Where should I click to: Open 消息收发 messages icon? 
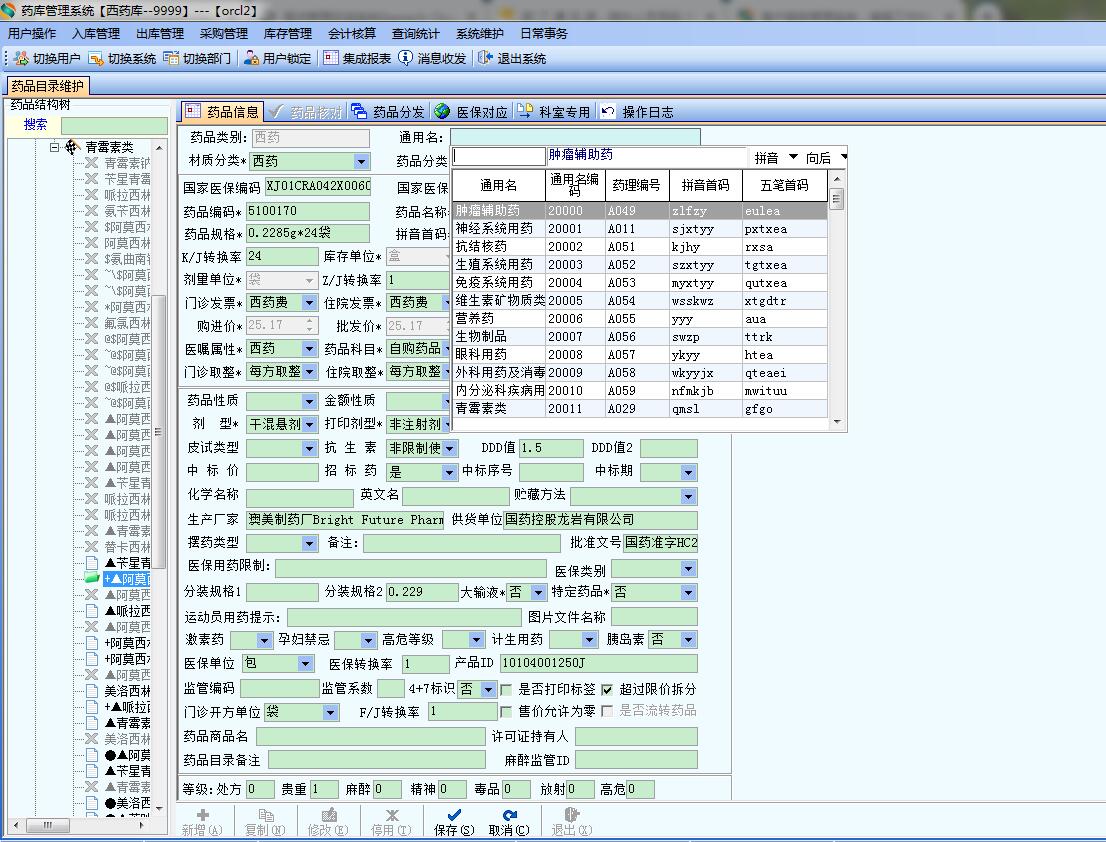point(405,58)
